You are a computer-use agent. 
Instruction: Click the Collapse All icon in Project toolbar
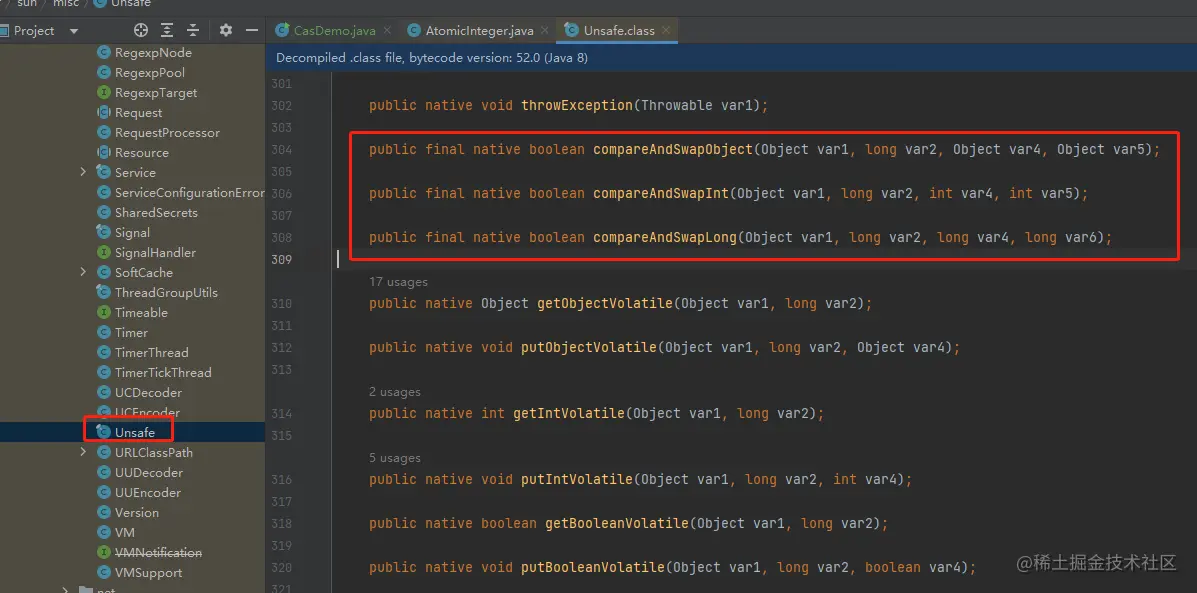(193, 31)
